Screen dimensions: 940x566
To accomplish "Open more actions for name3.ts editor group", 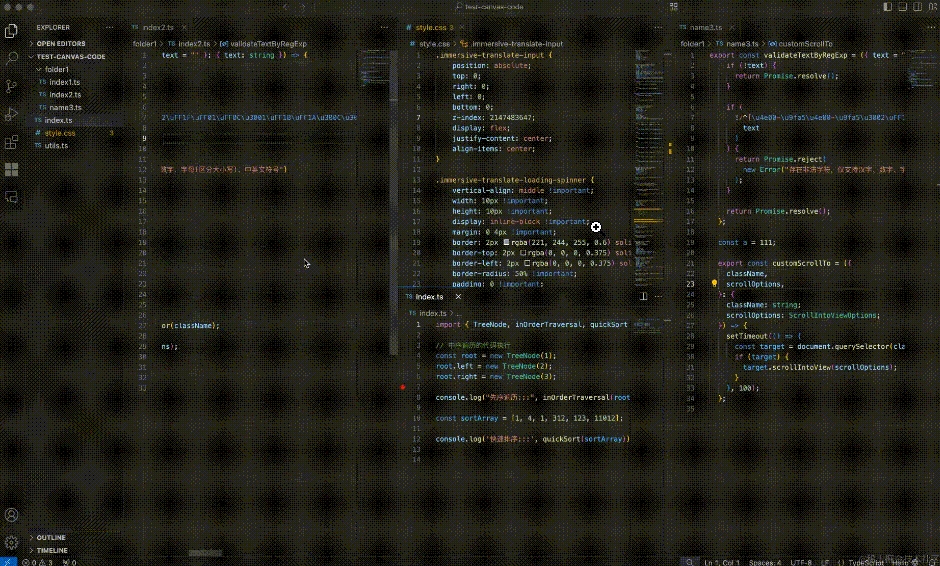I will click(933, 28).
